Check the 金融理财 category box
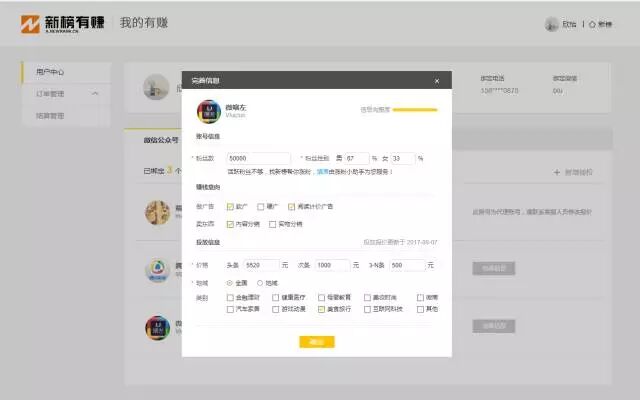640x400 pixels. click(x=230, y=297)
